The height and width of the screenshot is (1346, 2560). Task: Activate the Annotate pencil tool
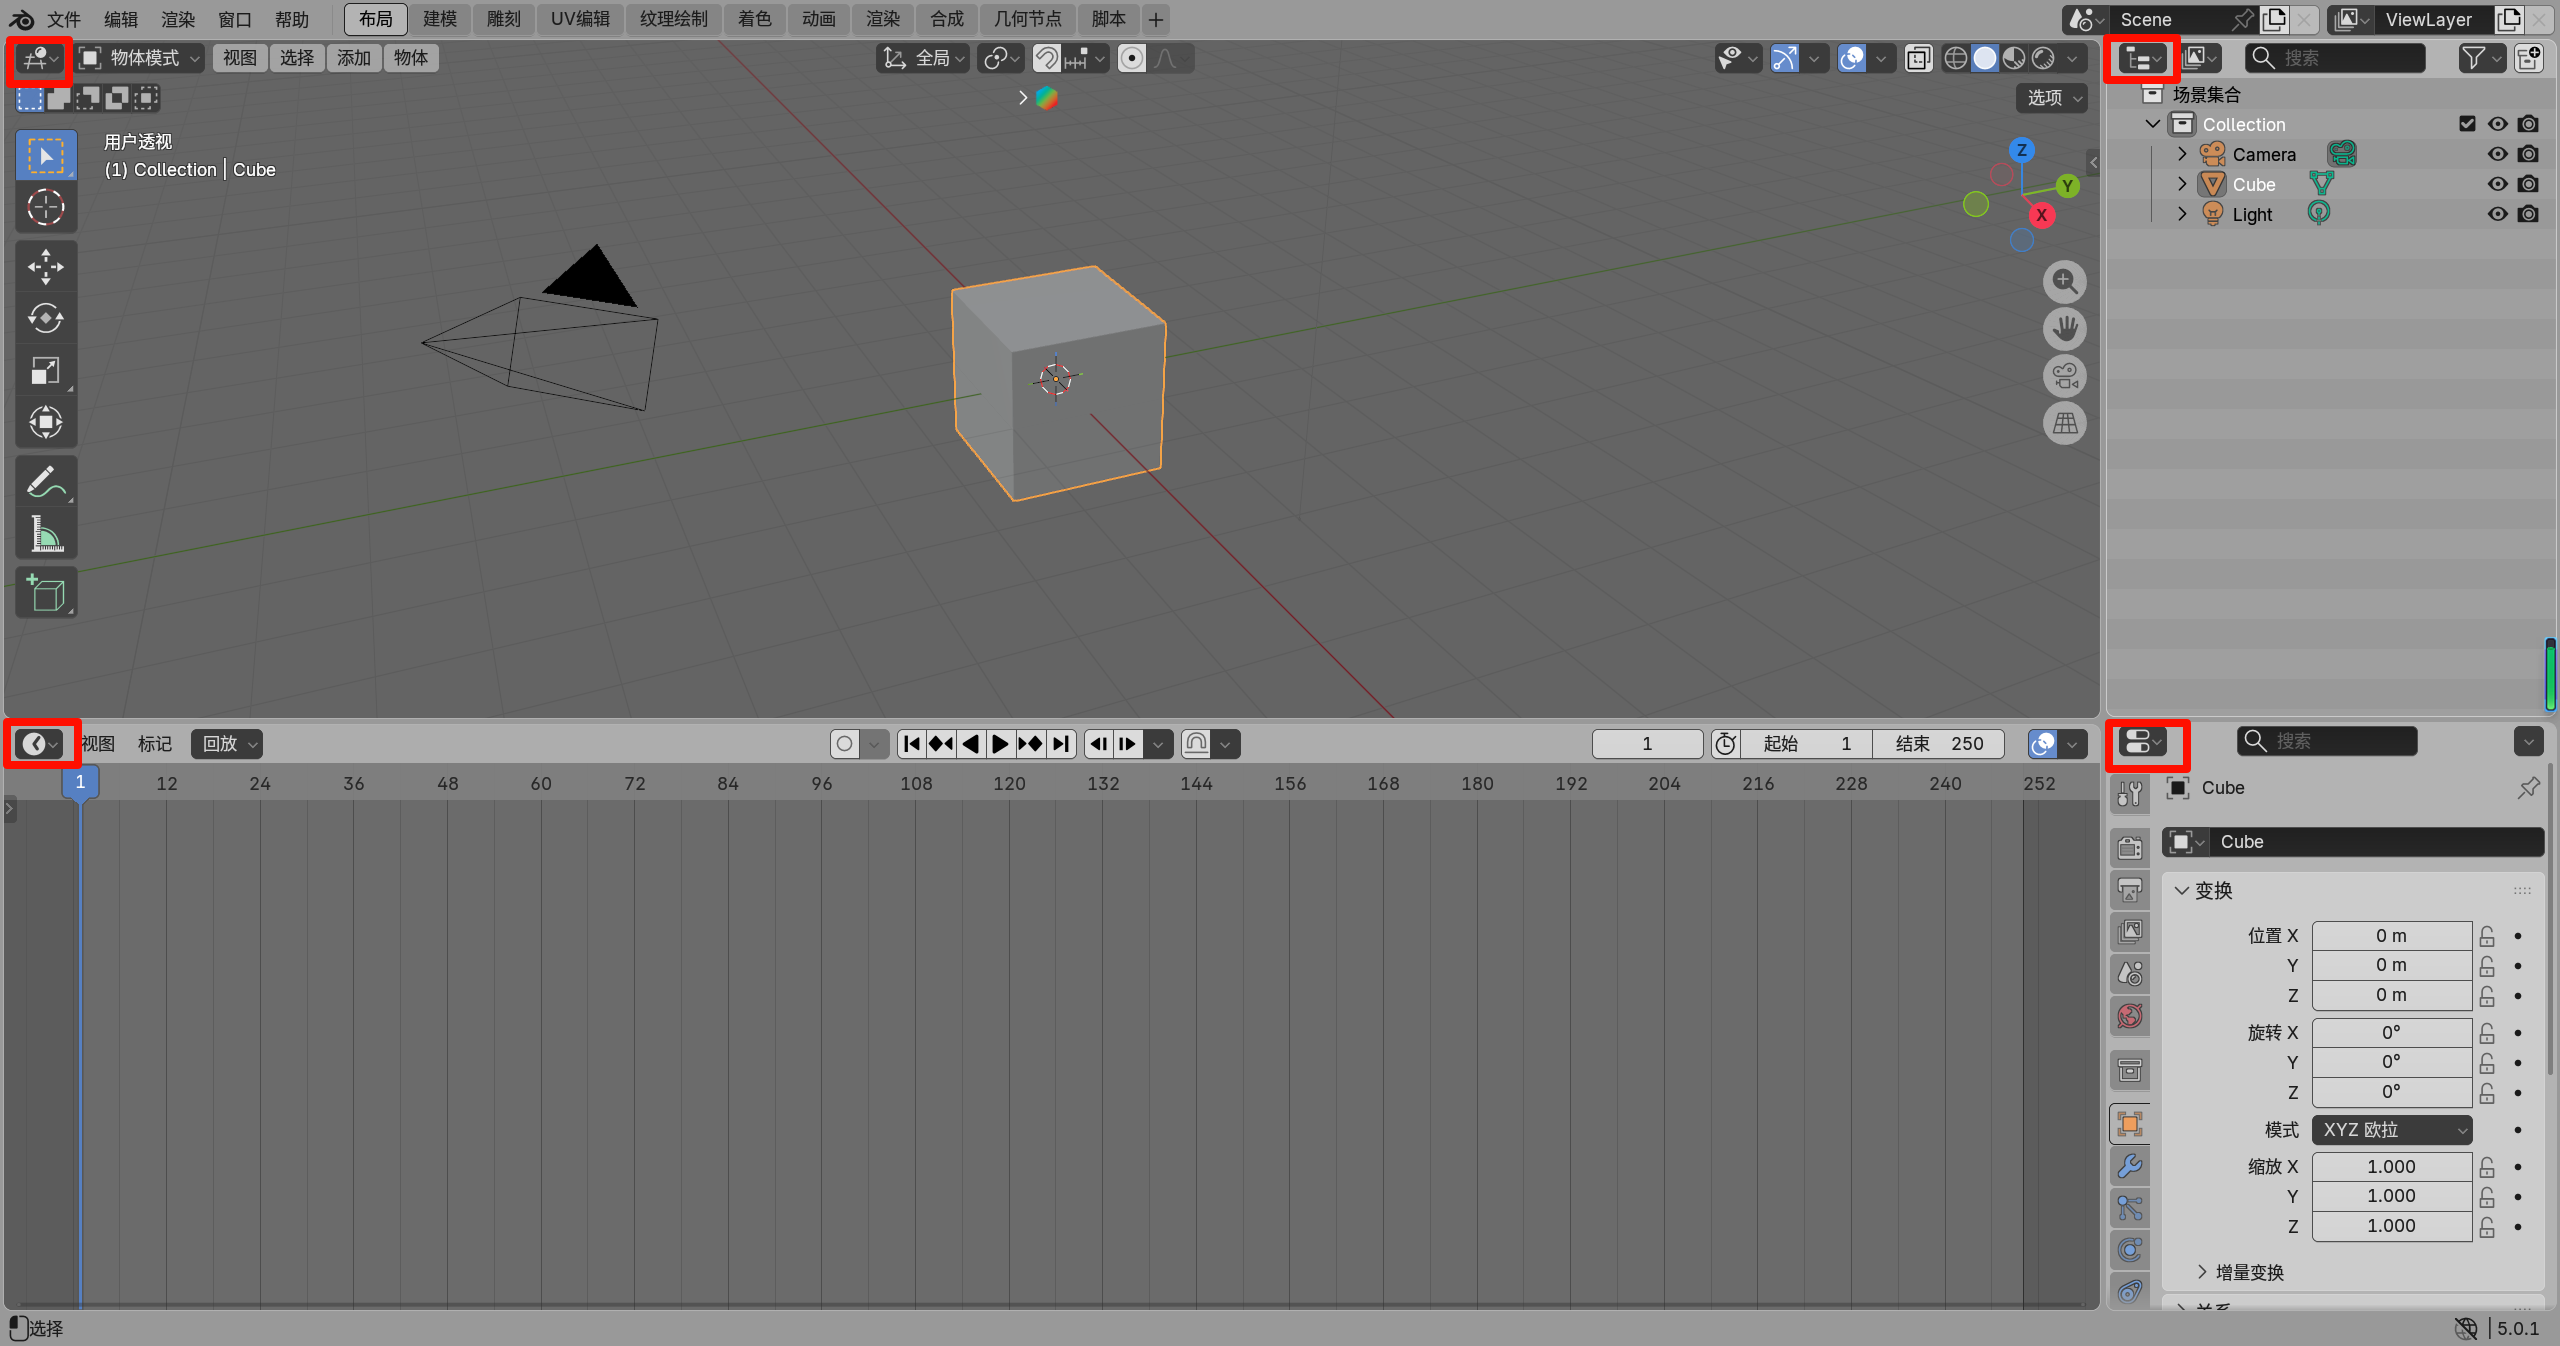click(45, 482)
